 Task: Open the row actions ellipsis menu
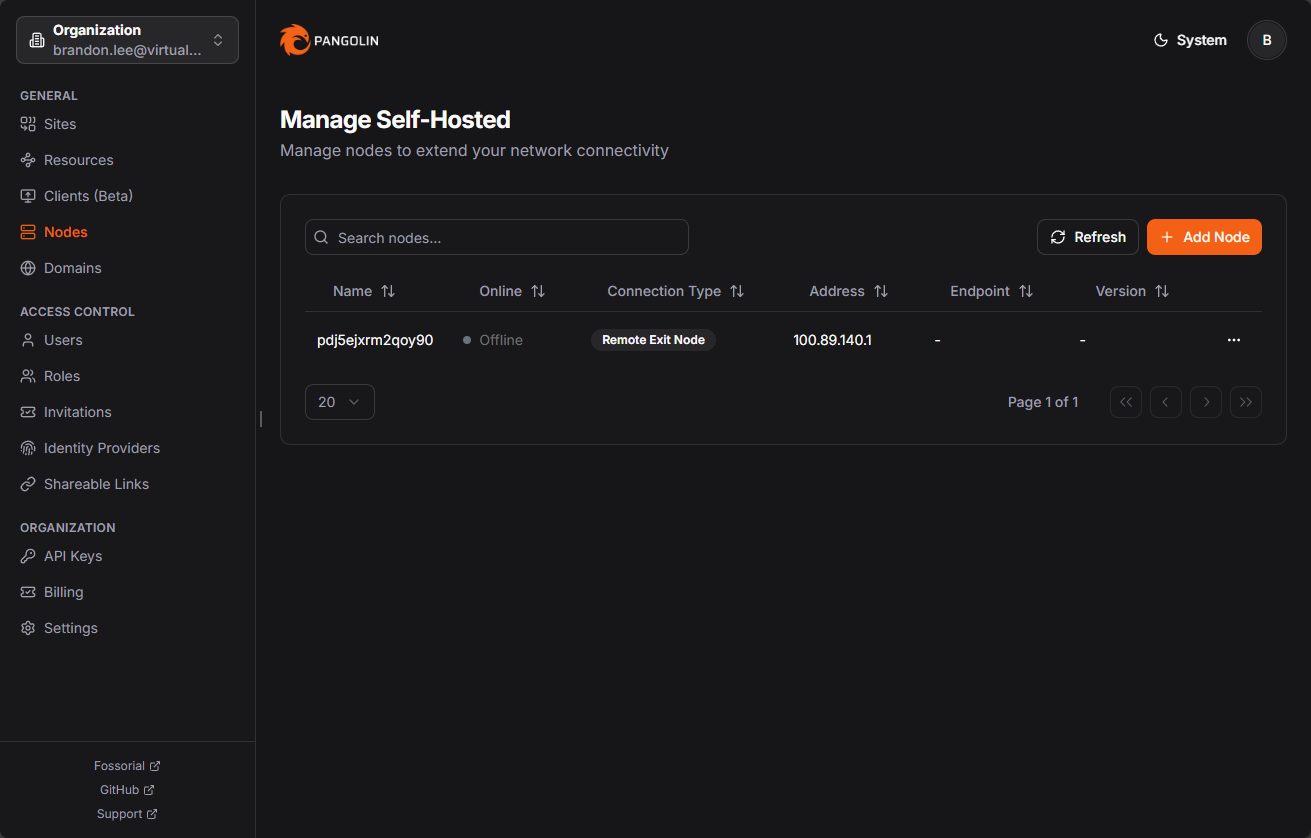(1234, 340)
